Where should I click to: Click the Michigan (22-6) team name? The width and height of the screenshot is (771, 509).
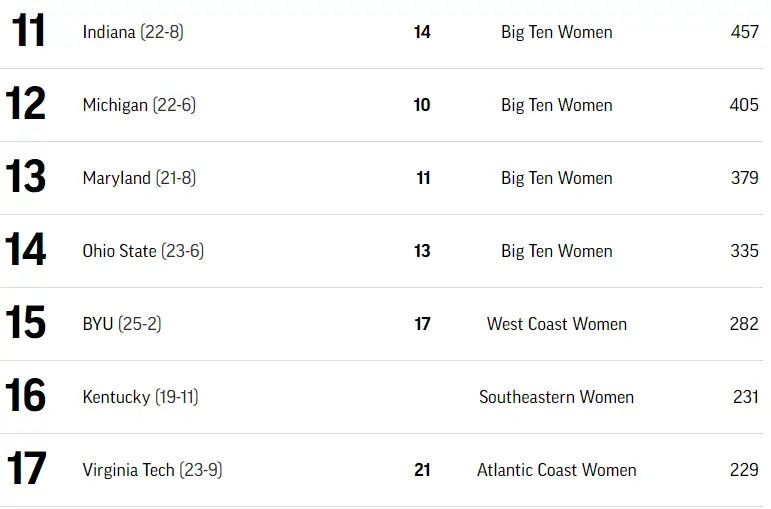click(139, 105)
